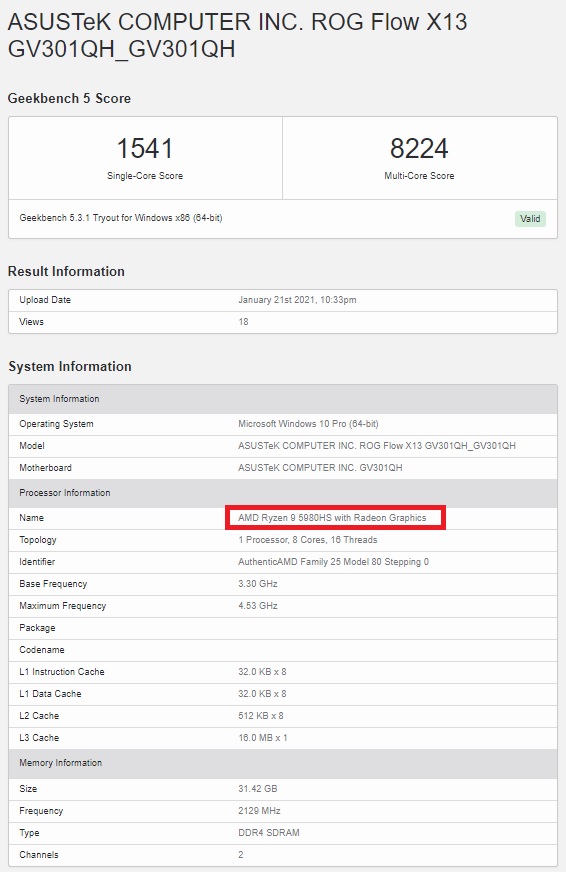Screen dimensions: 566x872
Task: Click the memory Type value DDR4 SDRAM
Action: click(269, 833)
